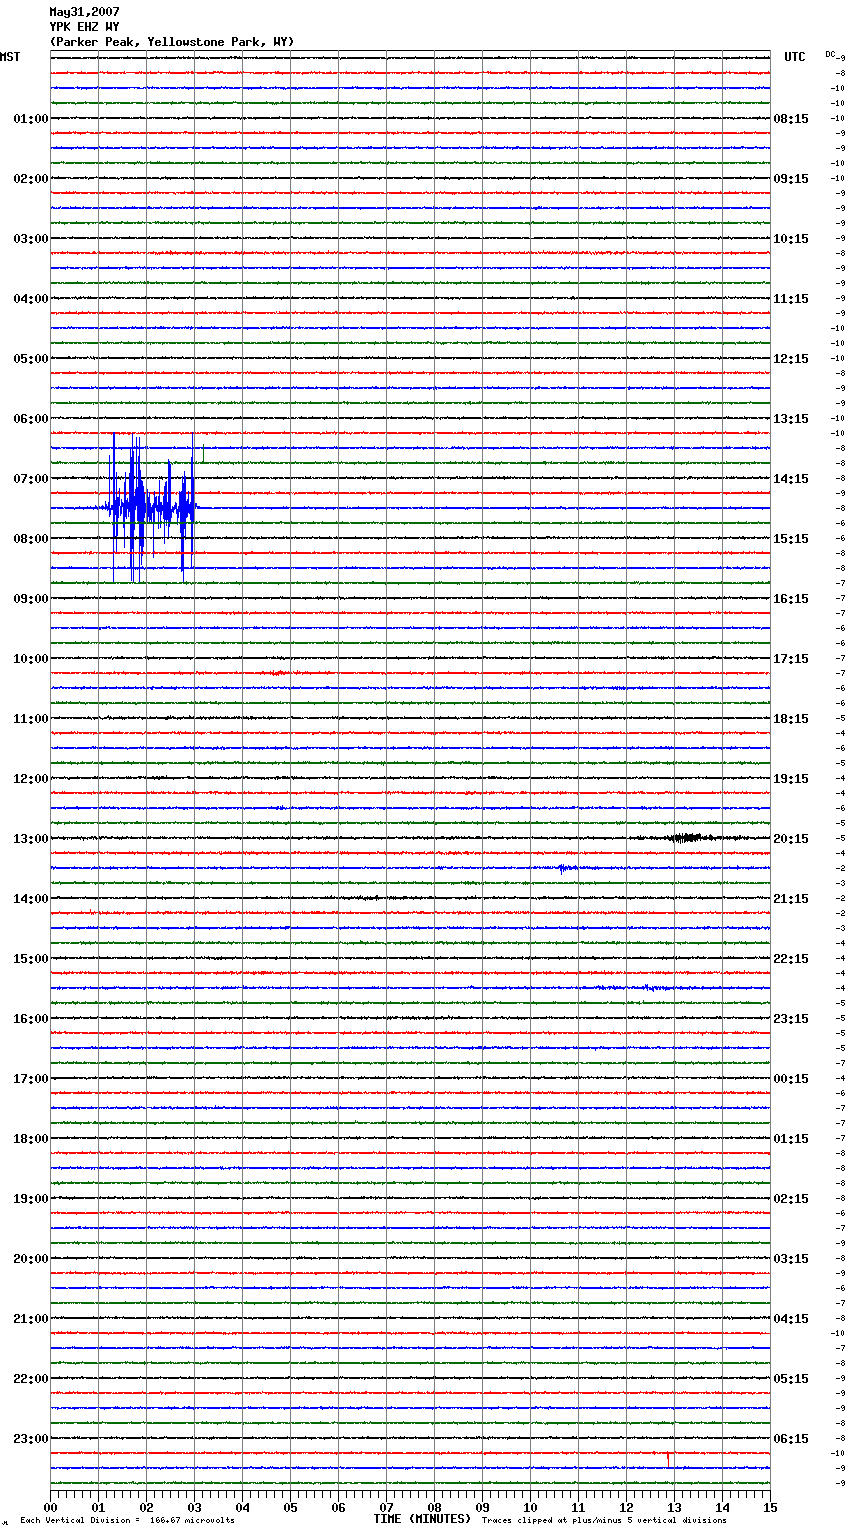Click the 02:00 MST time label

(31, 179)
